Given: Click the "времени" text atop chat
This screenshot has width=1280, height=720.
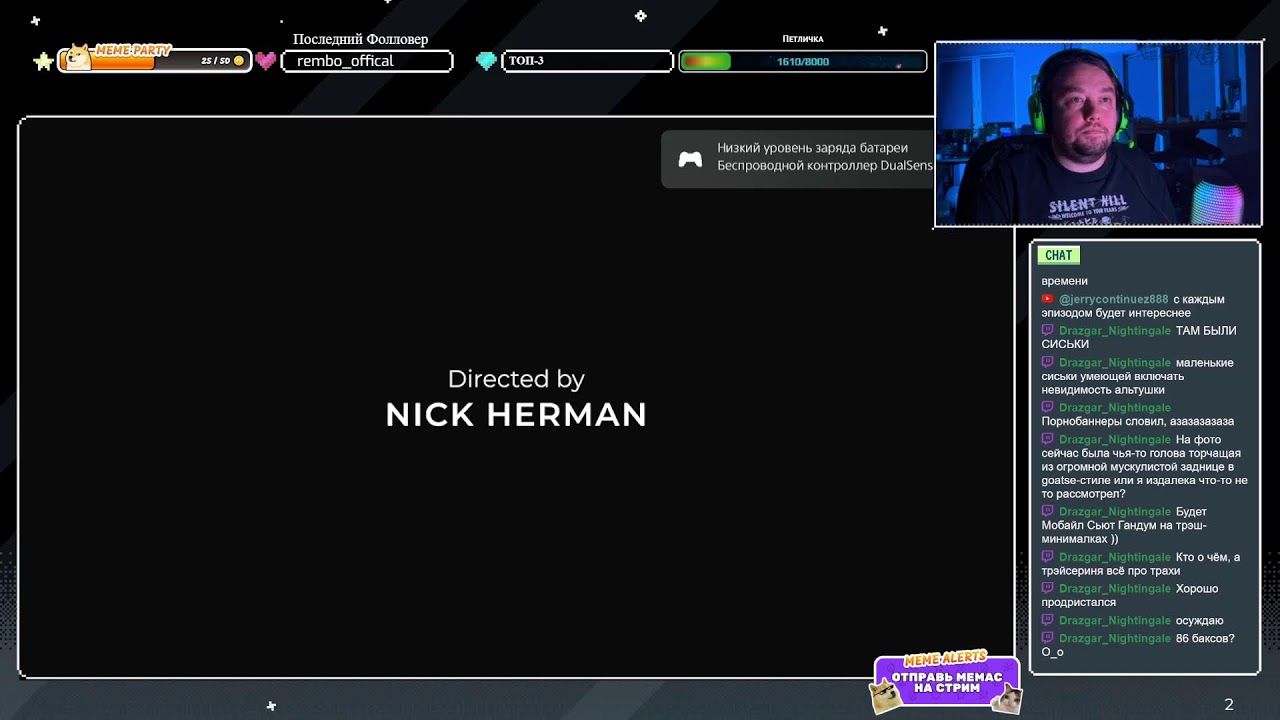Looking at the screenshot, I should [x=1064, y=281].
